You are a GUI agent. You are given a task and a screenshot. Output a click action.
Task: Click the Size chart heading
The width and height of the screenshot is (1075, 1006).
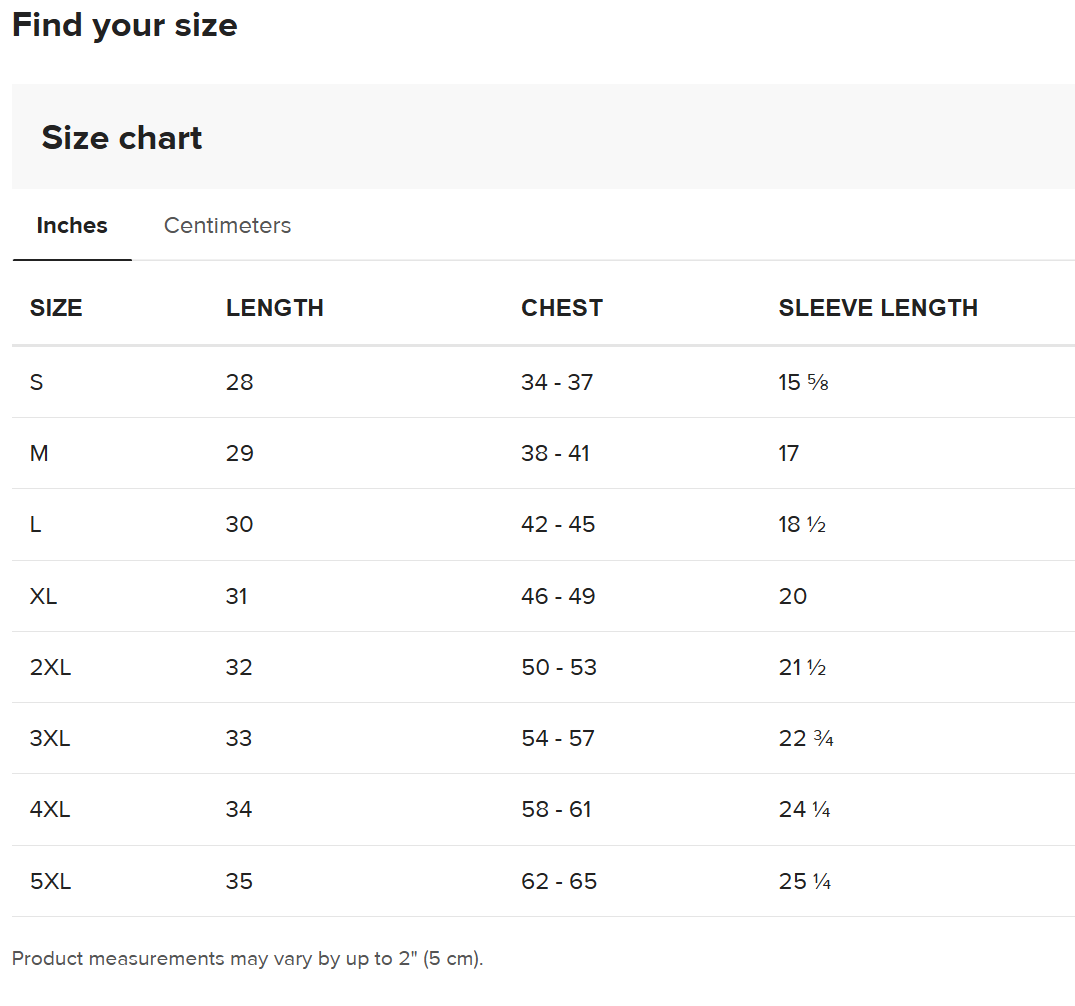[121, 138]
